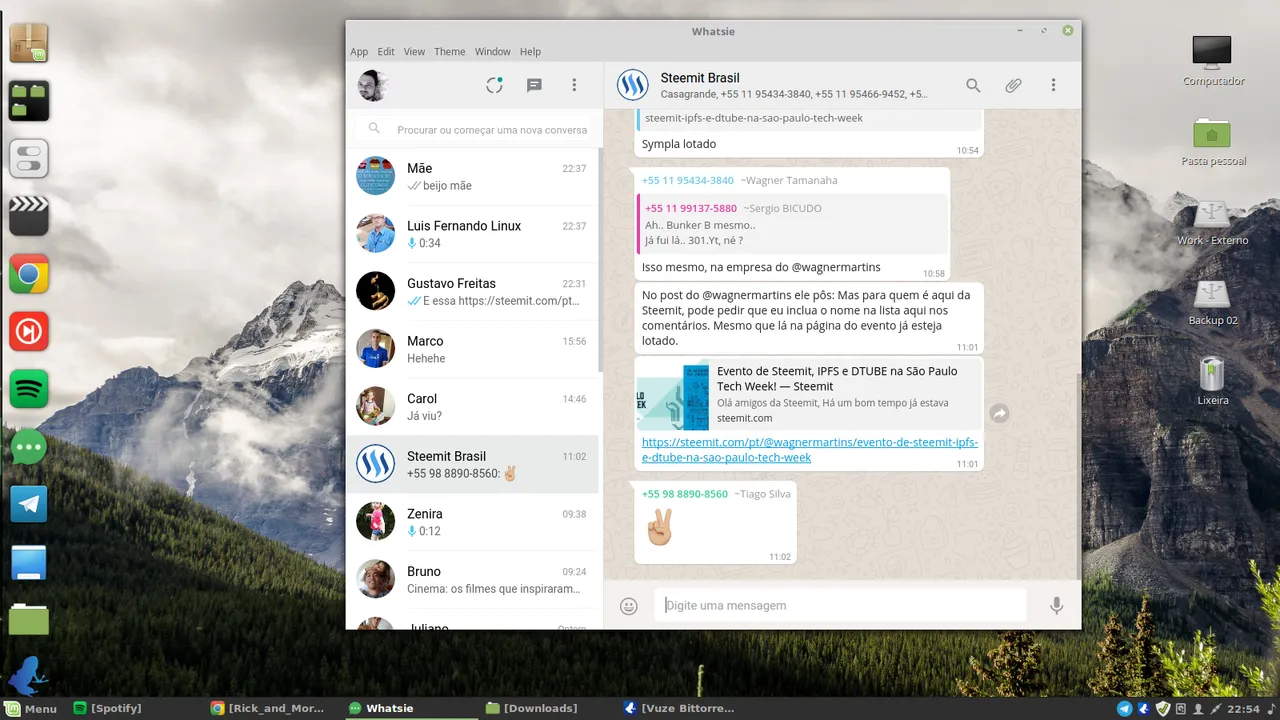This screenshot has height=720, width=1280.
Task: Switch to the Vuze Bittorrent taskbar window
Action: coord(680,708)
